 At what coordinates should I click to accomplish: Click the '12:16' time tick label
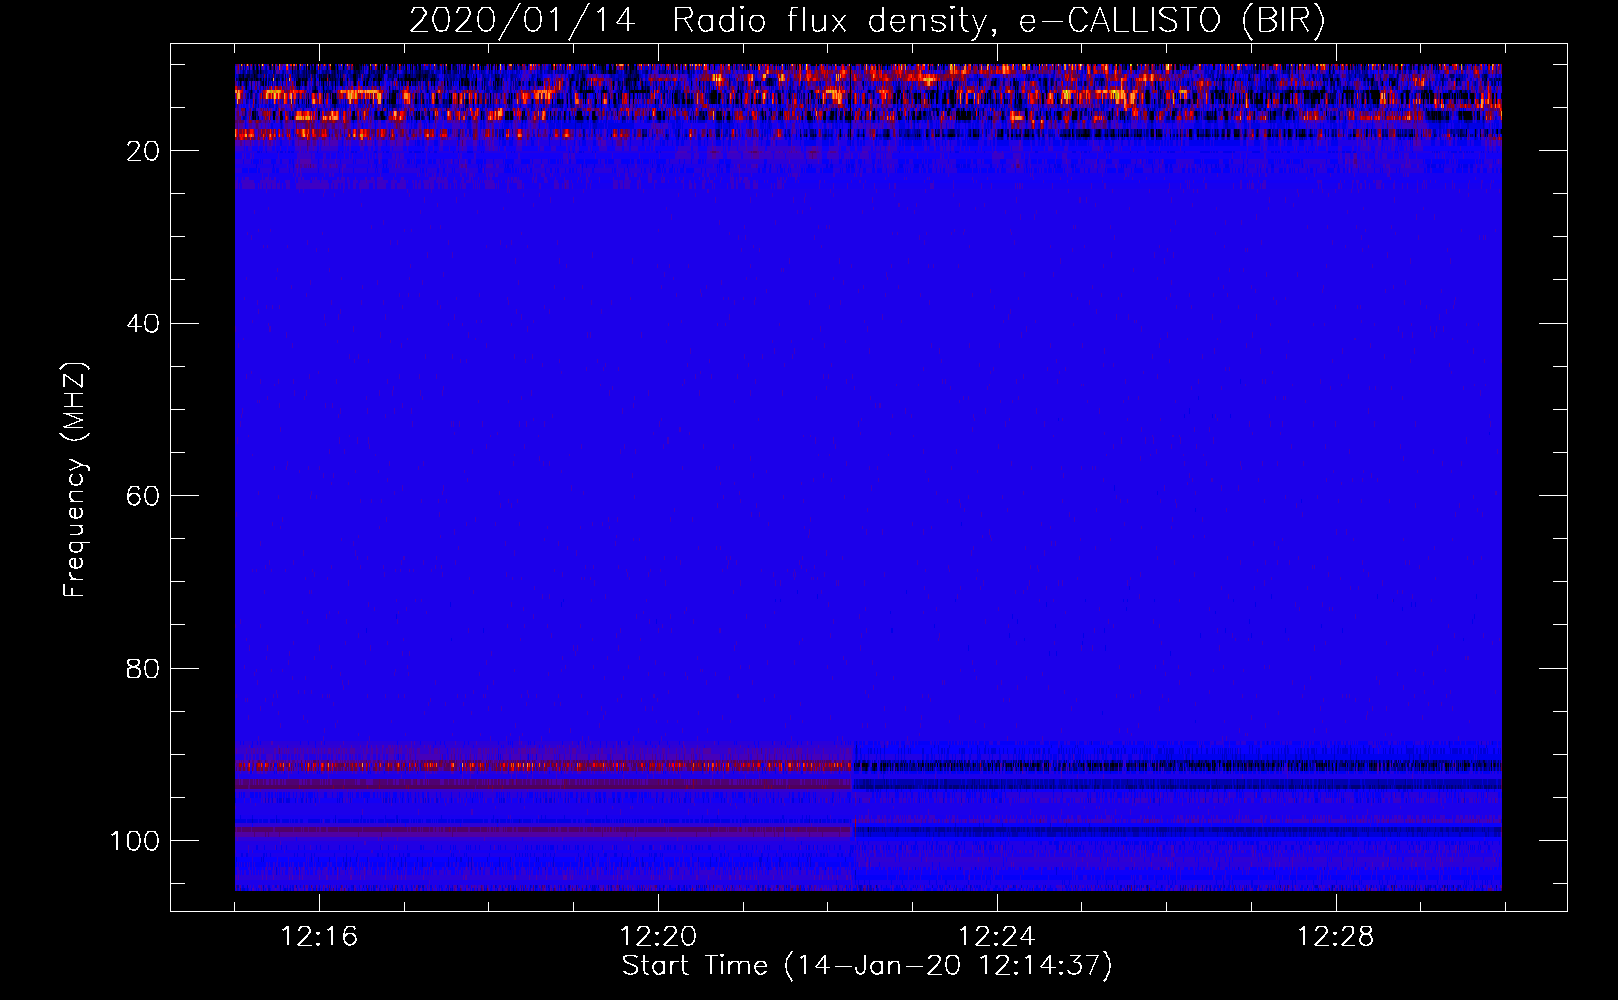319,937
